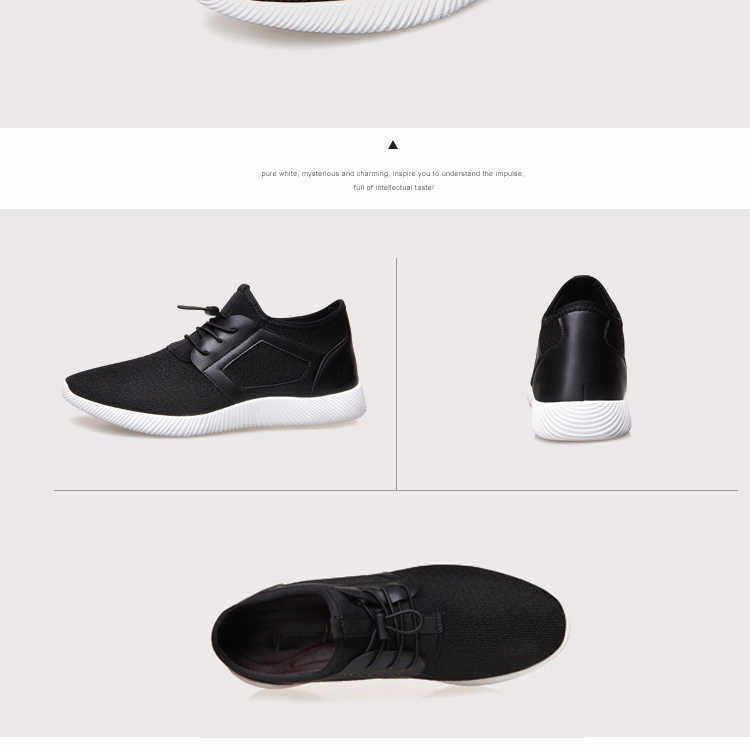The image size is (750, 746).
Task: Click the horizontal divider line below the shoe pair
Action: tap(396, 491)
